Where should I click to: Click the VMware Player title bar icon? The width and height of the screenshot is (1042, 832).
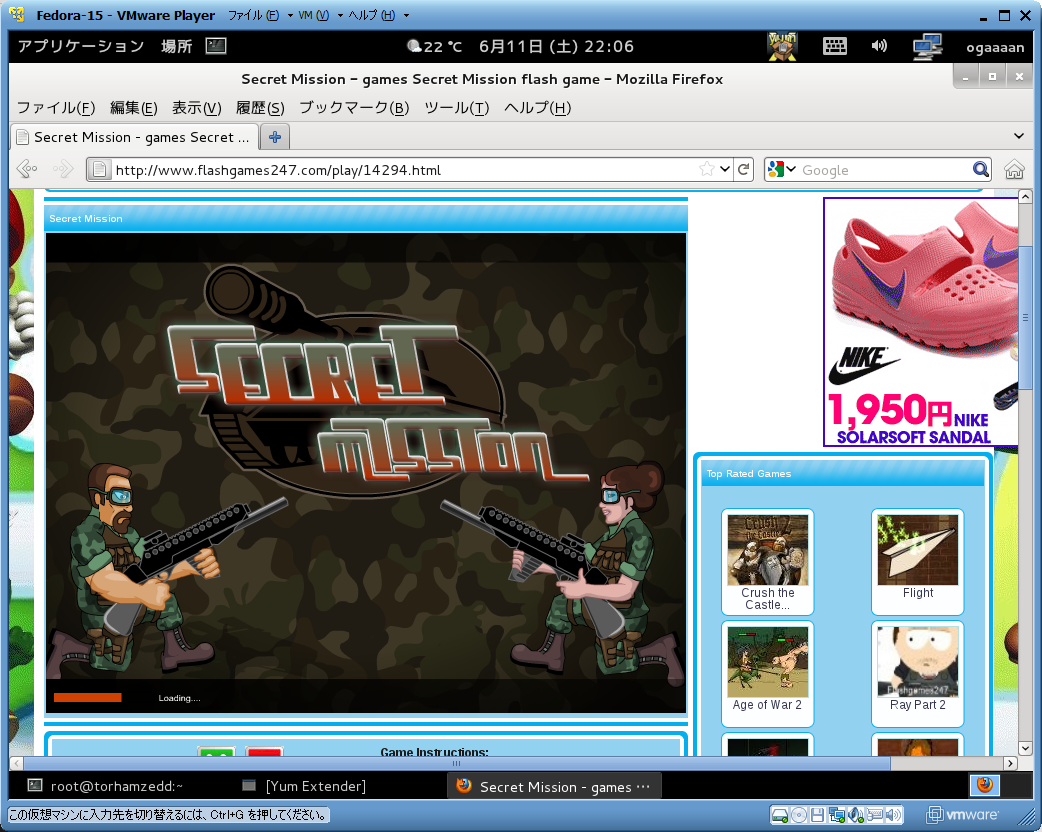(17, 14)
